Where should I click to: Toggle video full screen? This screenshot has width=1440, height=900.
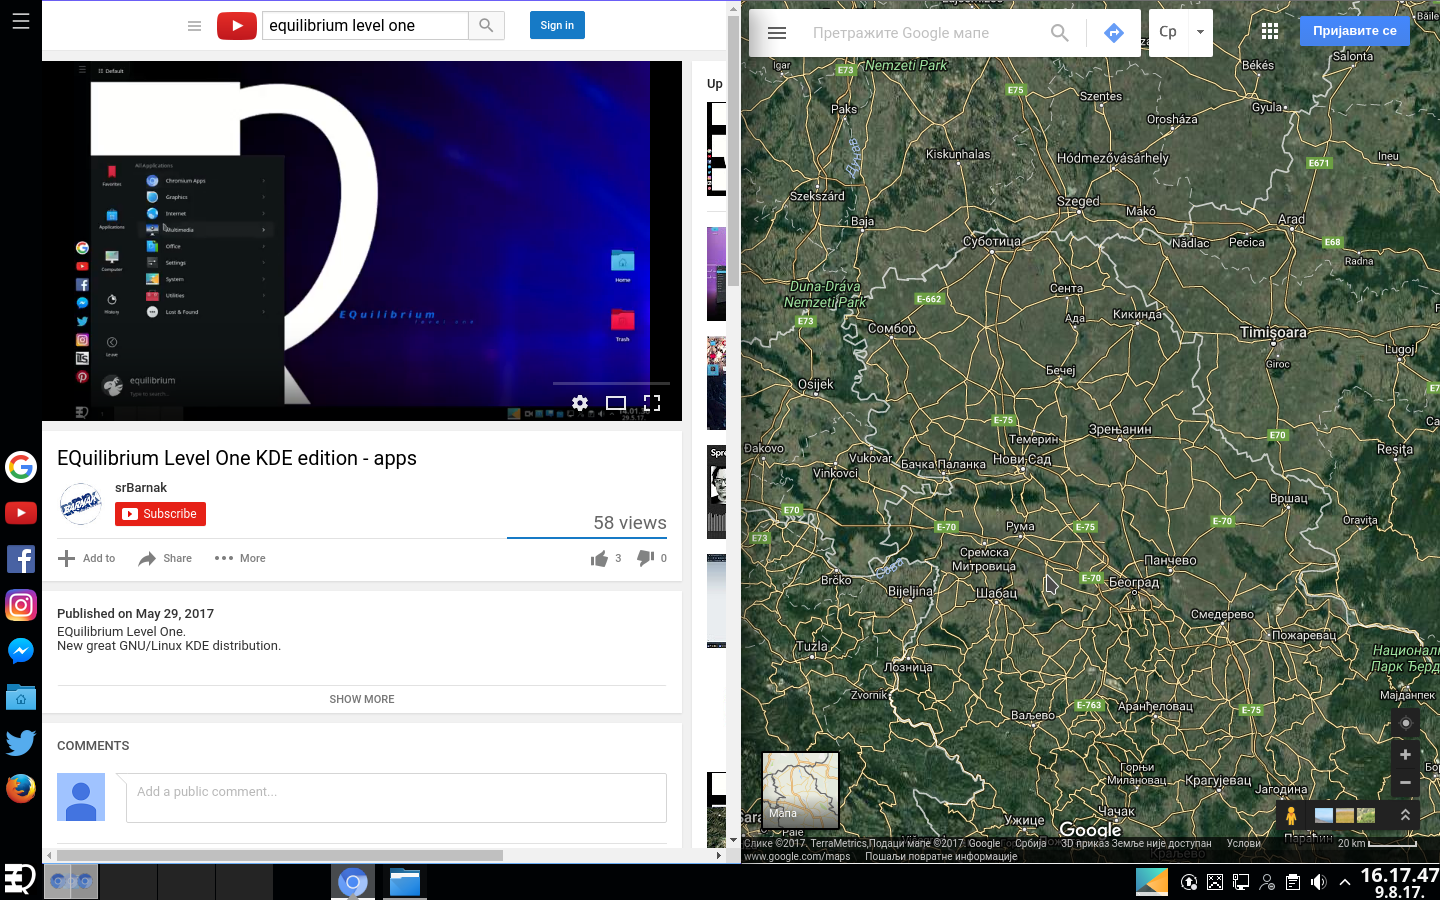652,403
